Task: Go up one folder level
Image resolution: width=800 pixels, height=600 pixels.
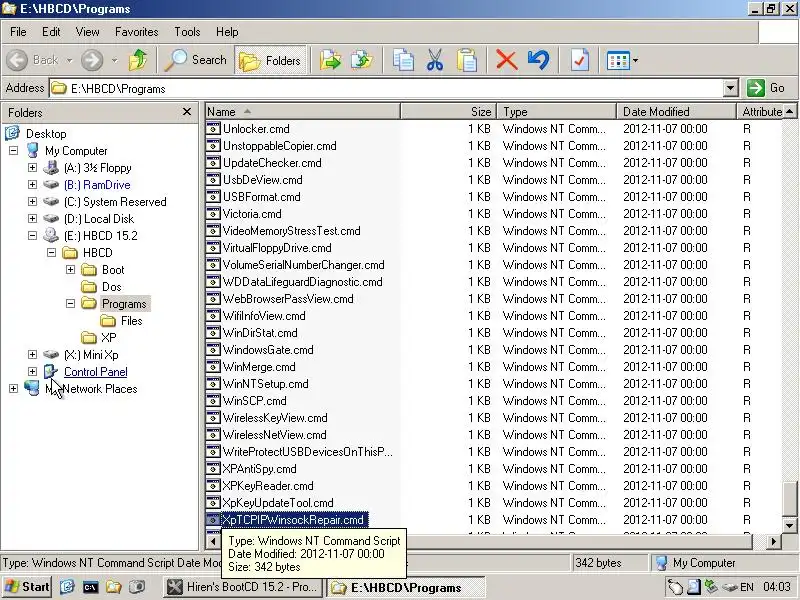Action: [137, 60]
